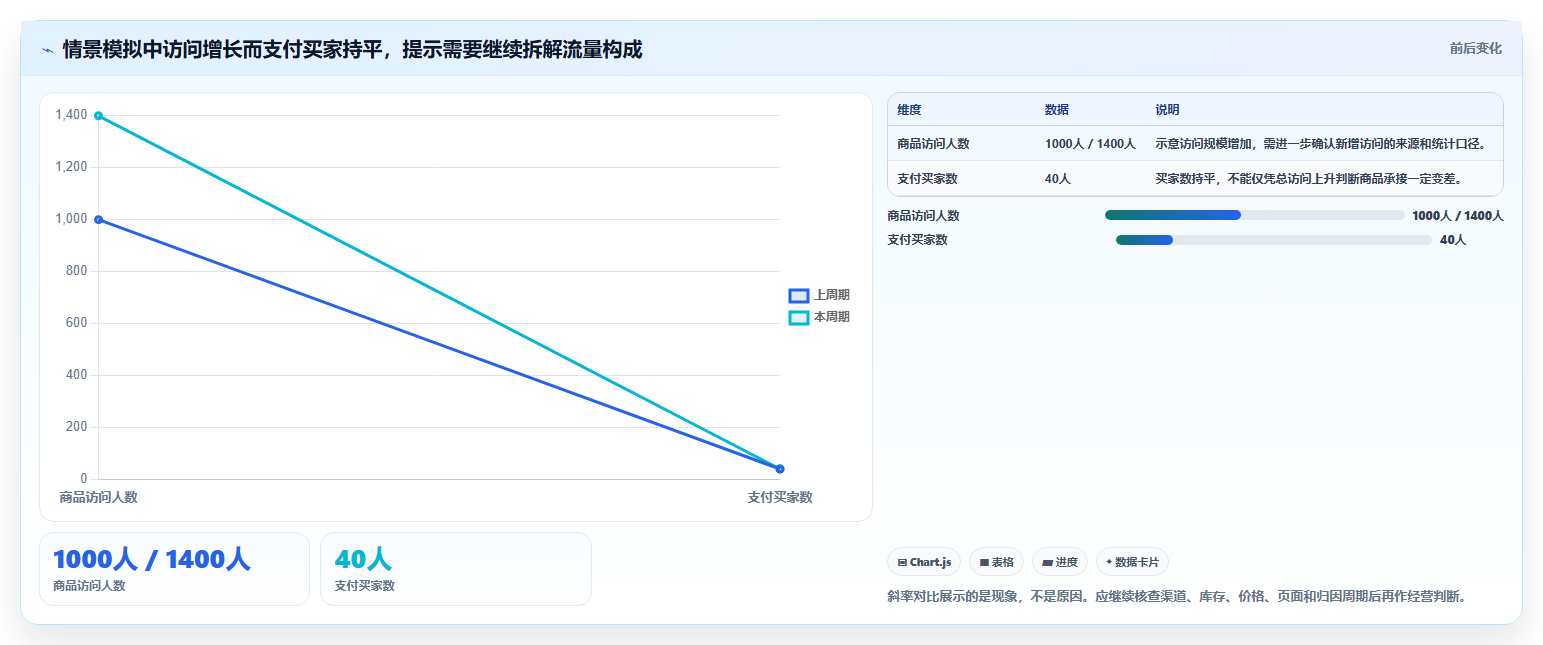Click the description starting 买家数持平
The height and width of the screenshot is (645, 1543).
(1309, 179)
